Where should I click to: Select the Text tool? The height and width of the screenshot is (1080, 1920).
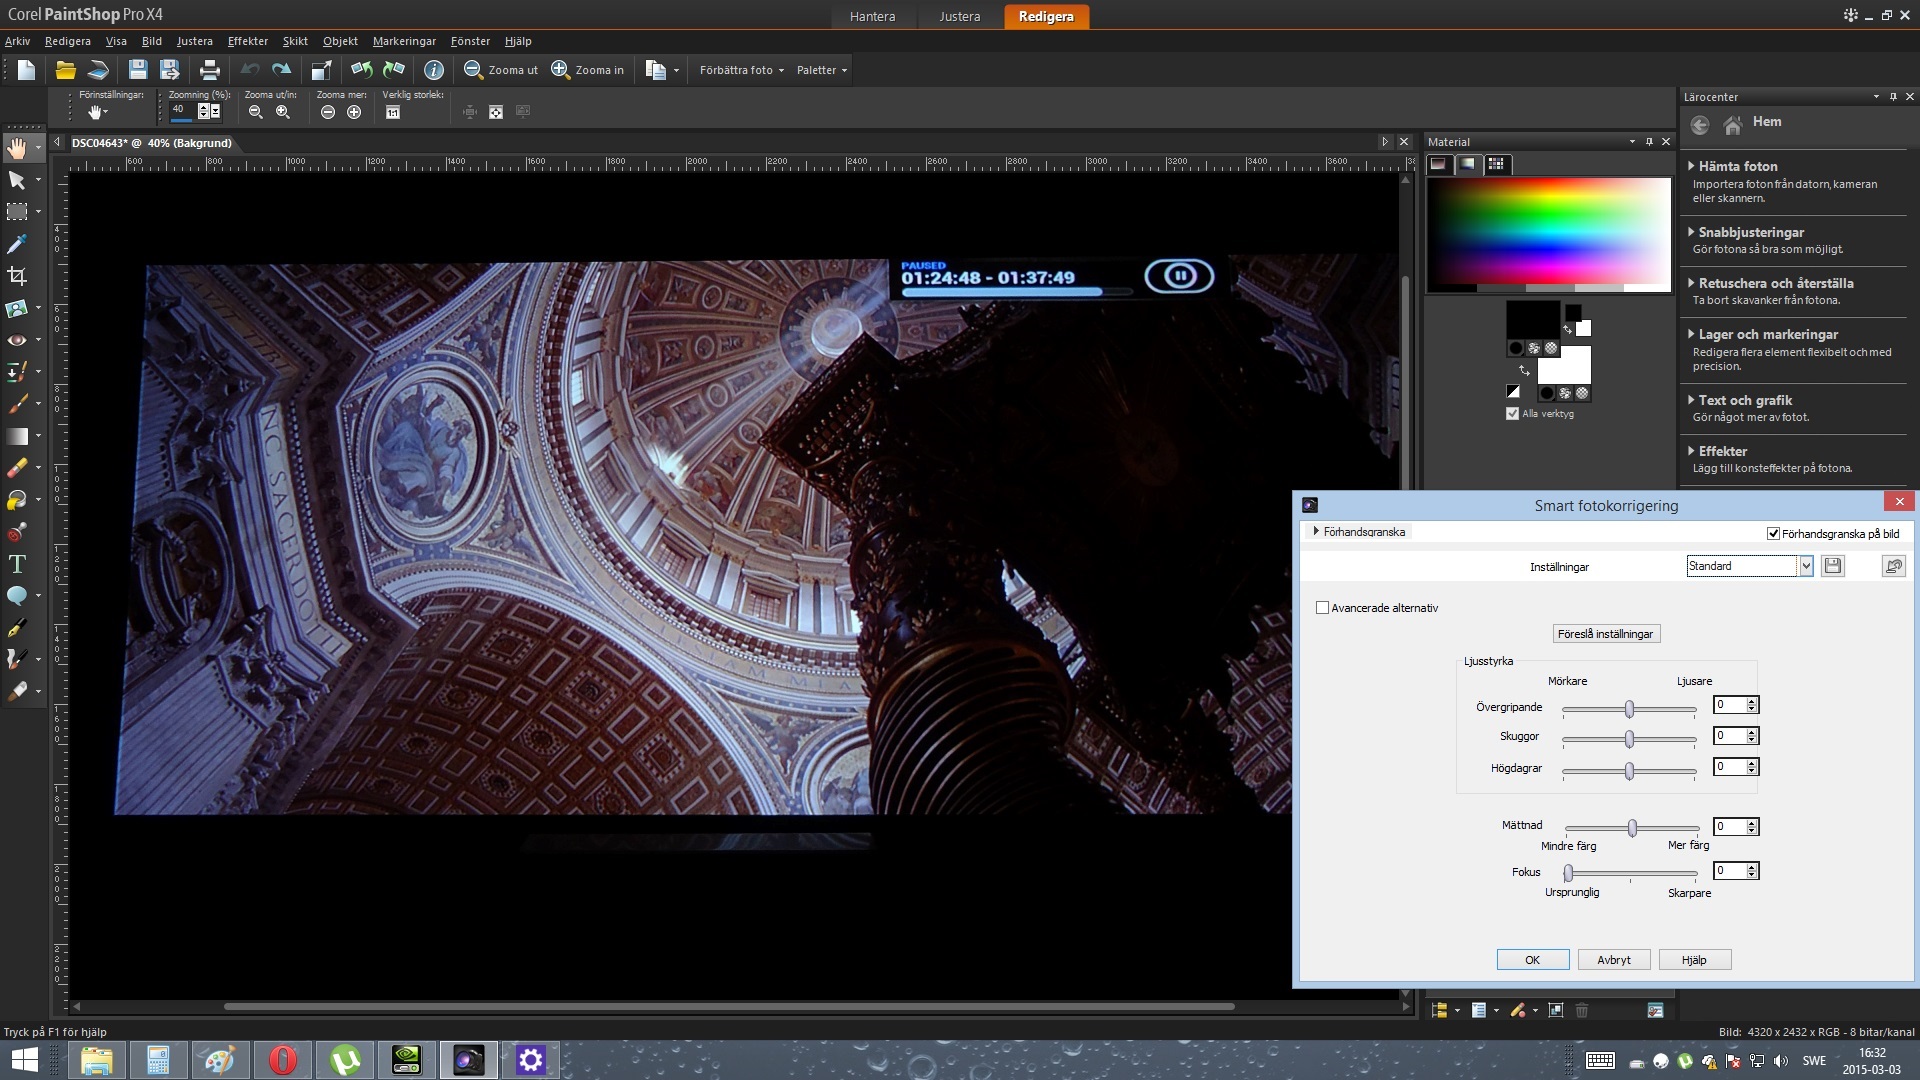17,564
